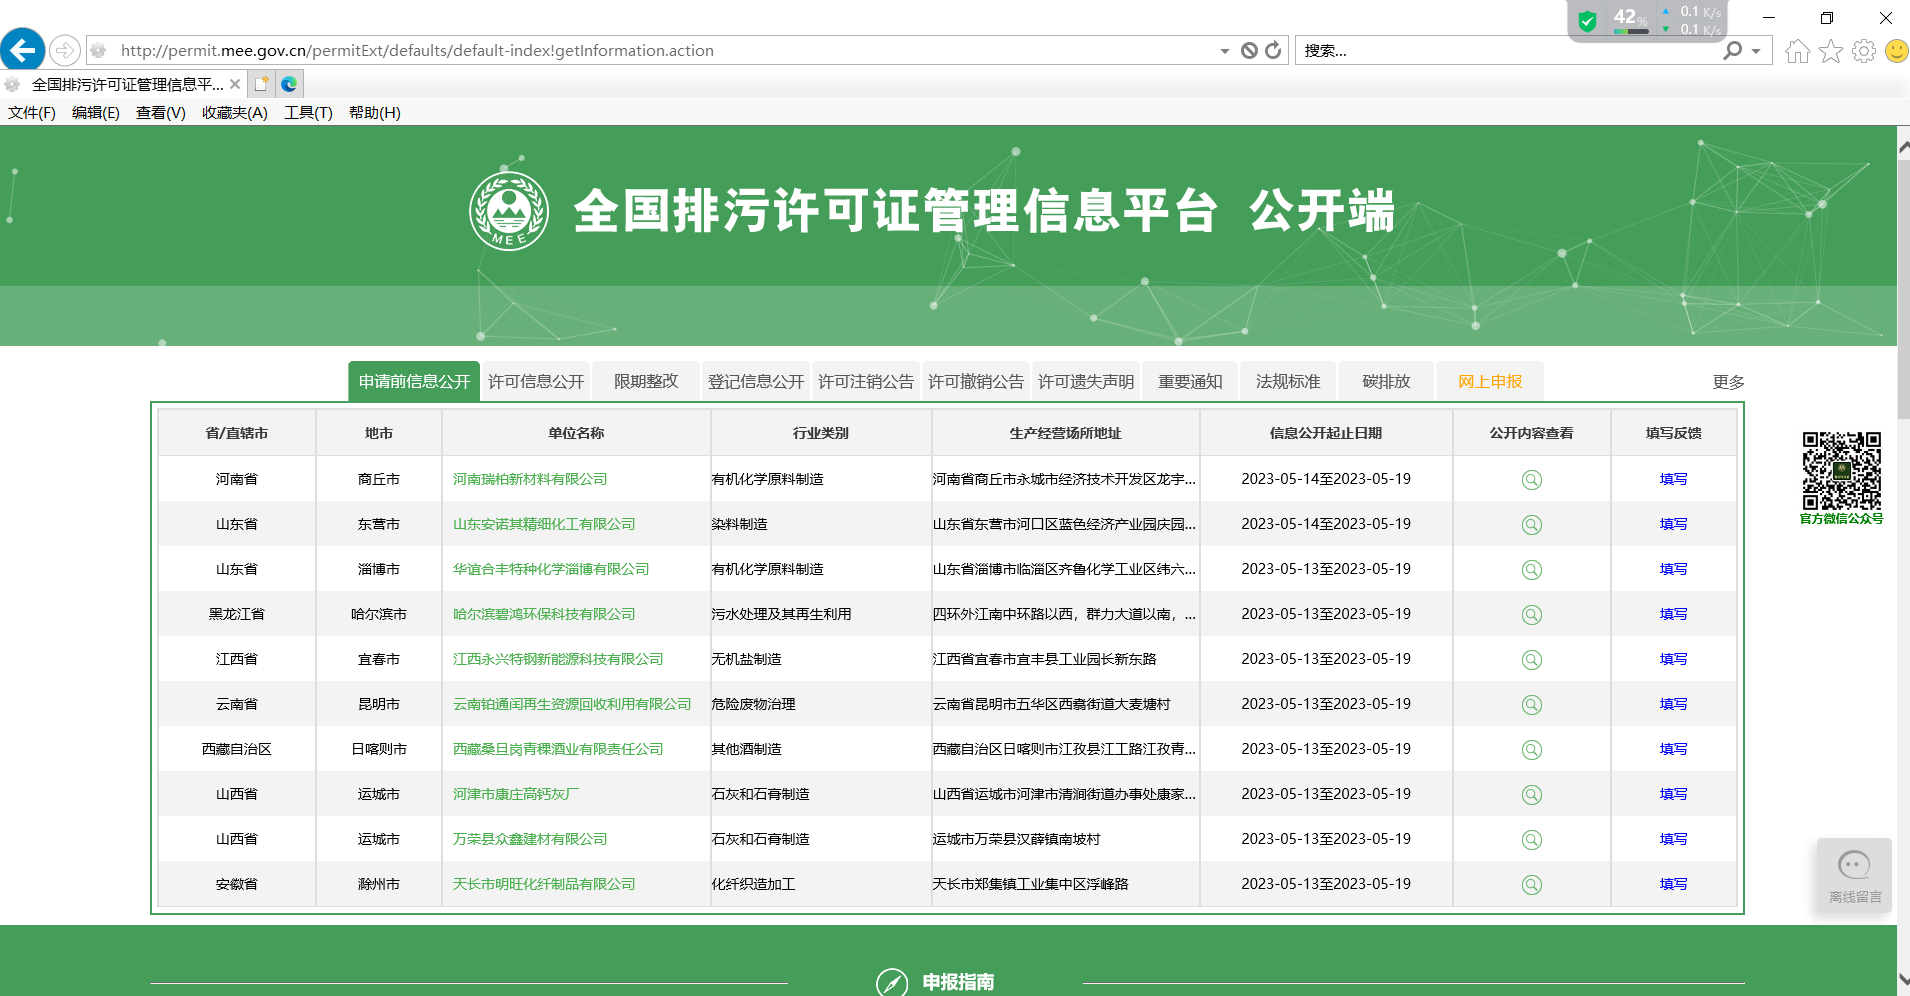Open 山东安诺其精细化工有限公司 company link

coord(544,524)
